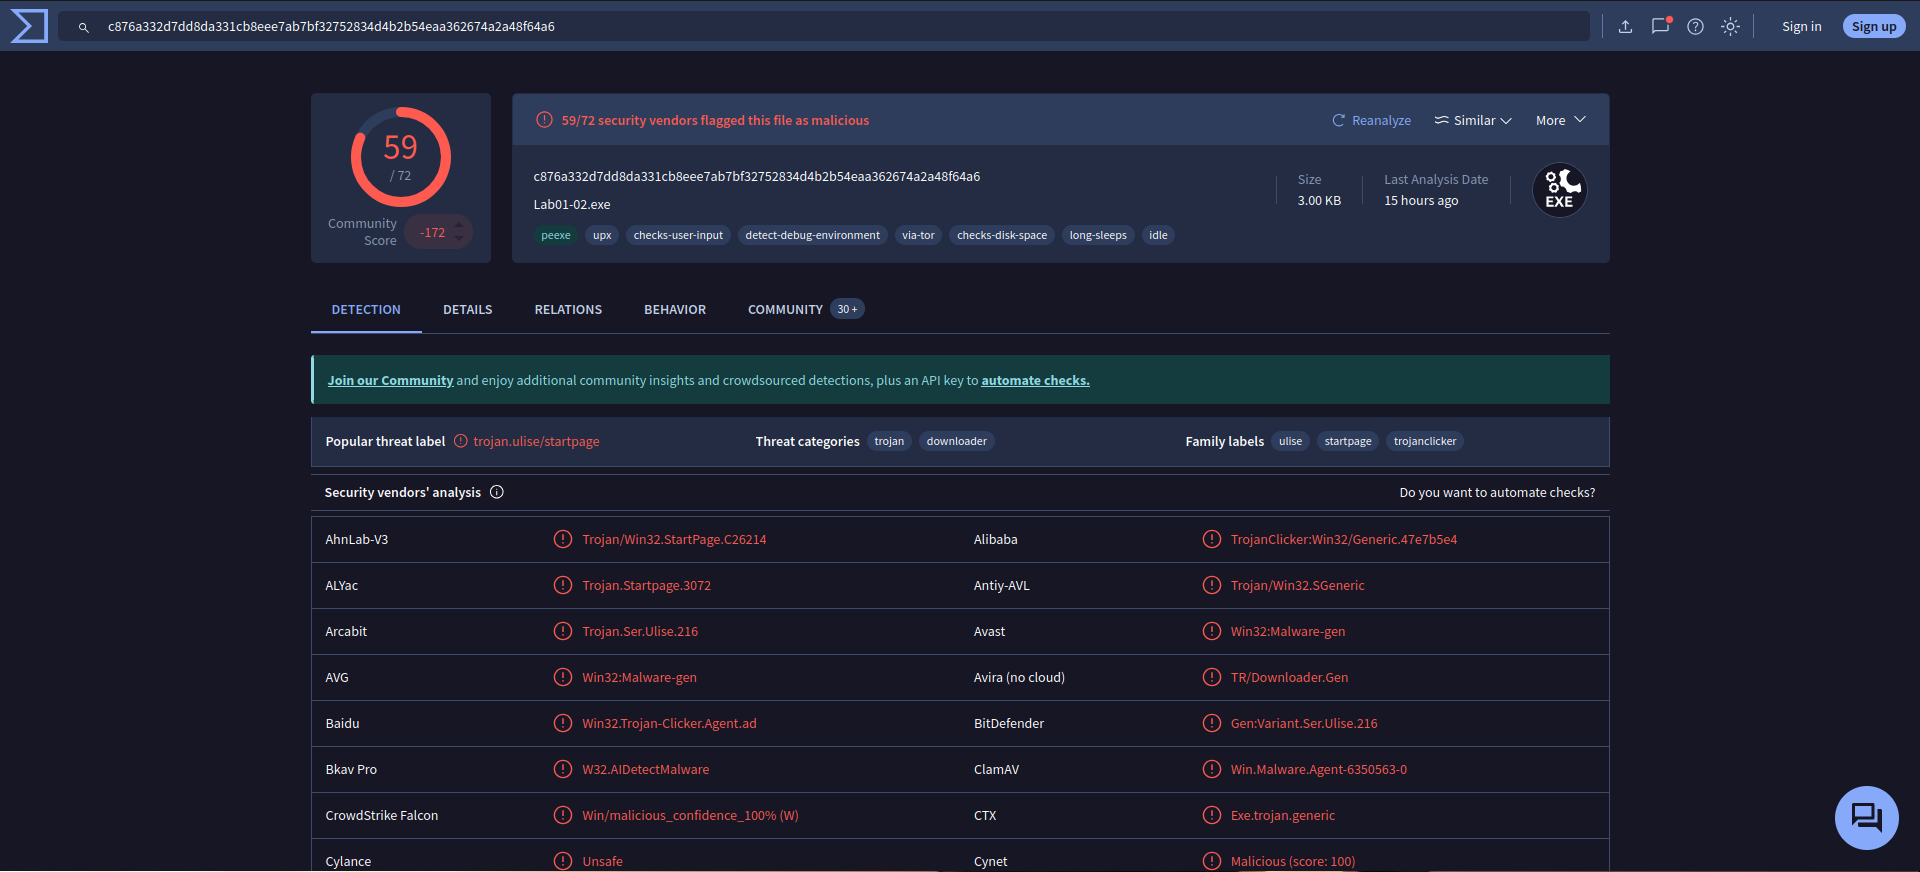Select the checks-user-input tag
1920x872 pixels.
click(678, 236)
